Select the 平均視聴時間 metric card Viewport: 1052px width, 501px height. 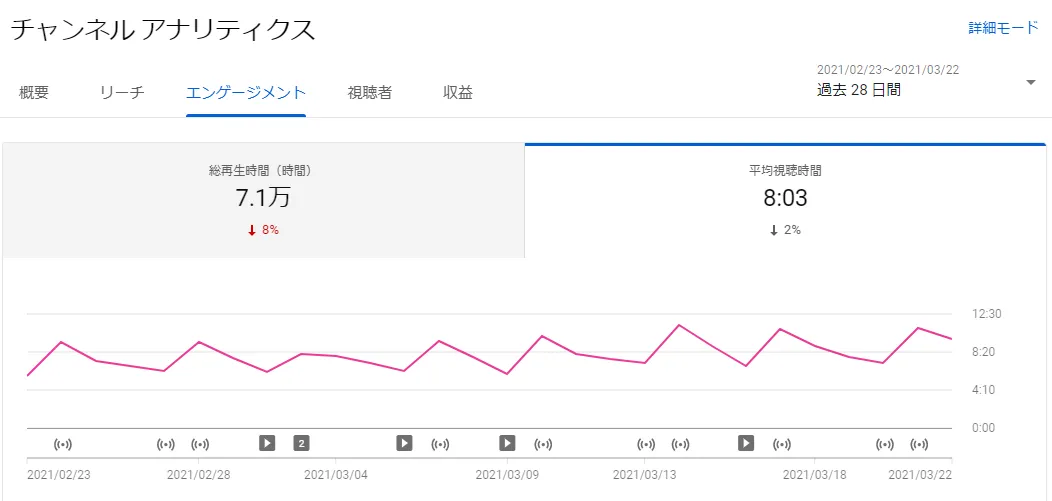[x=785, y=200]
